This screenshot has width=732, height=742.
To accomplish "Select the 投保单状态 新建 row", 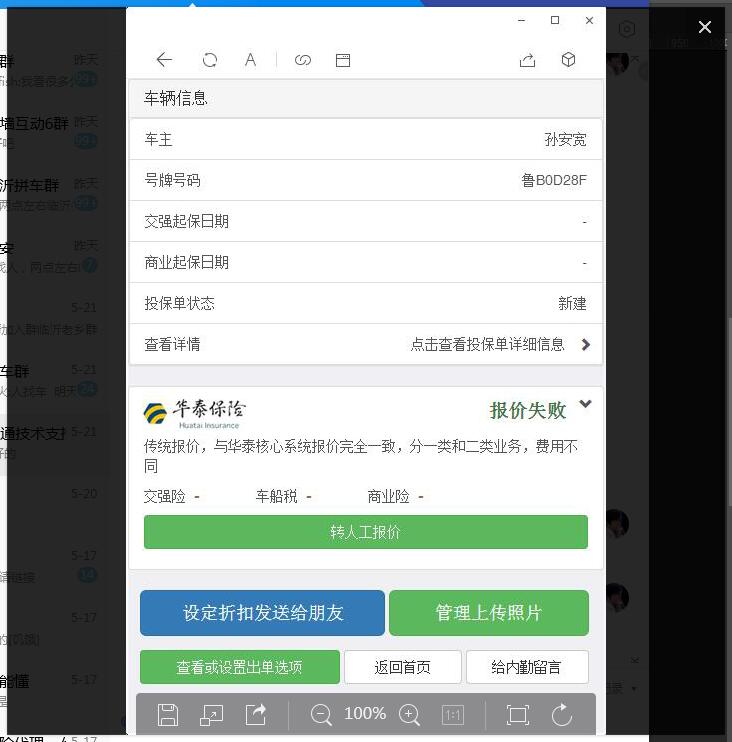I will [366, 303].
